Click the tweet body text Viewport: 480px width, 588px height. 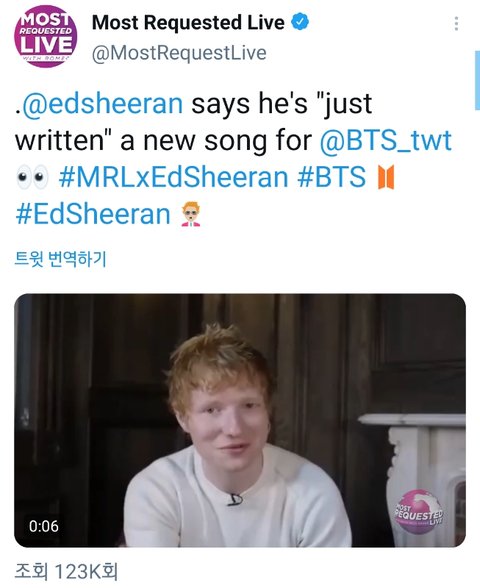click(x=233, y=159)
